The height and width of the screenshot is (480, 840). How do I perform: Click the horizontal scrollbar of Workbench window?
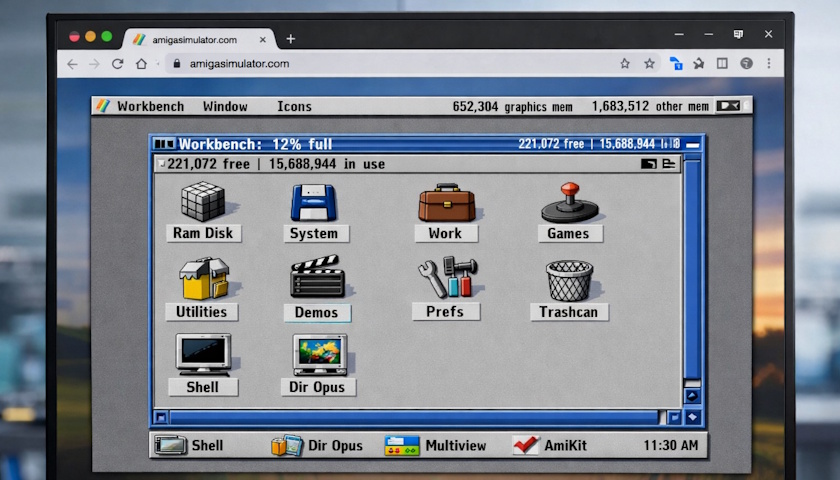coord(414,417)
